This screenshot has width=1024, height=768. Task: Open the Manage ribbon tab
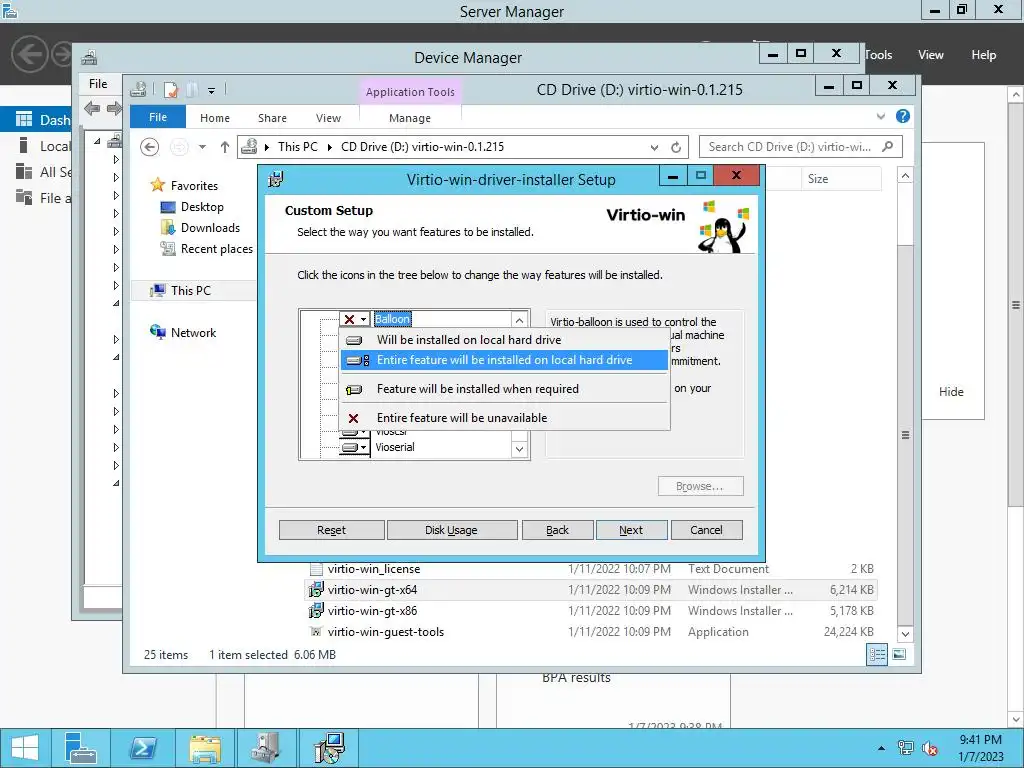[410, 118]
